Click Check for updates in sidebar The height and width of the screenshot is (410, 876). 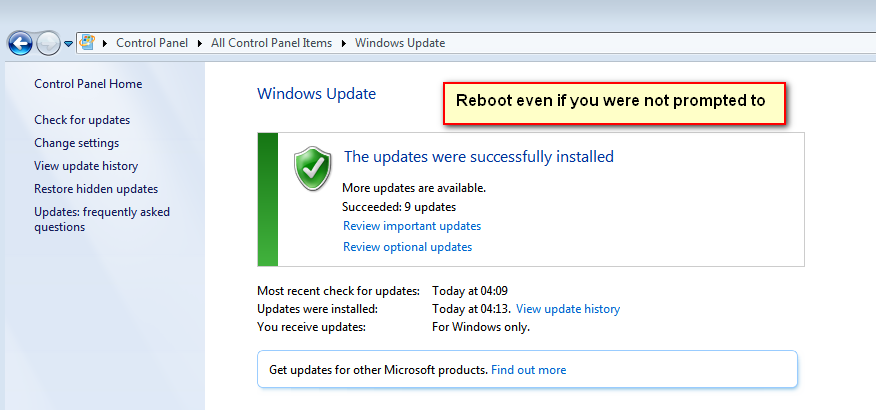coord(82,120)
